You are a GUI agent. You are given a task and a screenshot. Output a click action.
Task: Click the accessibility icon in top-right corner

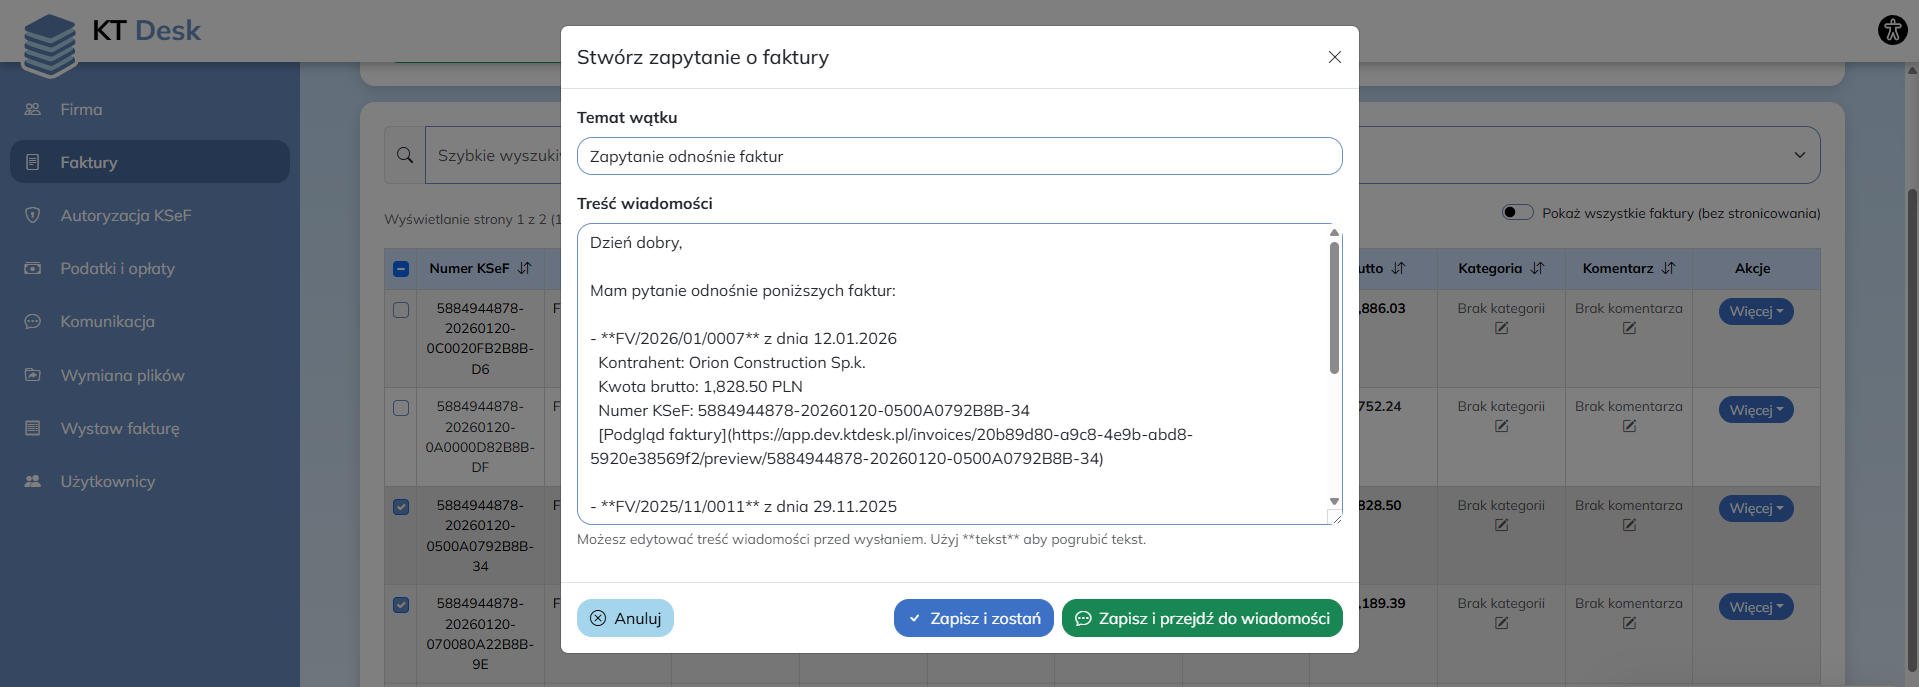tap(1892, 30)
